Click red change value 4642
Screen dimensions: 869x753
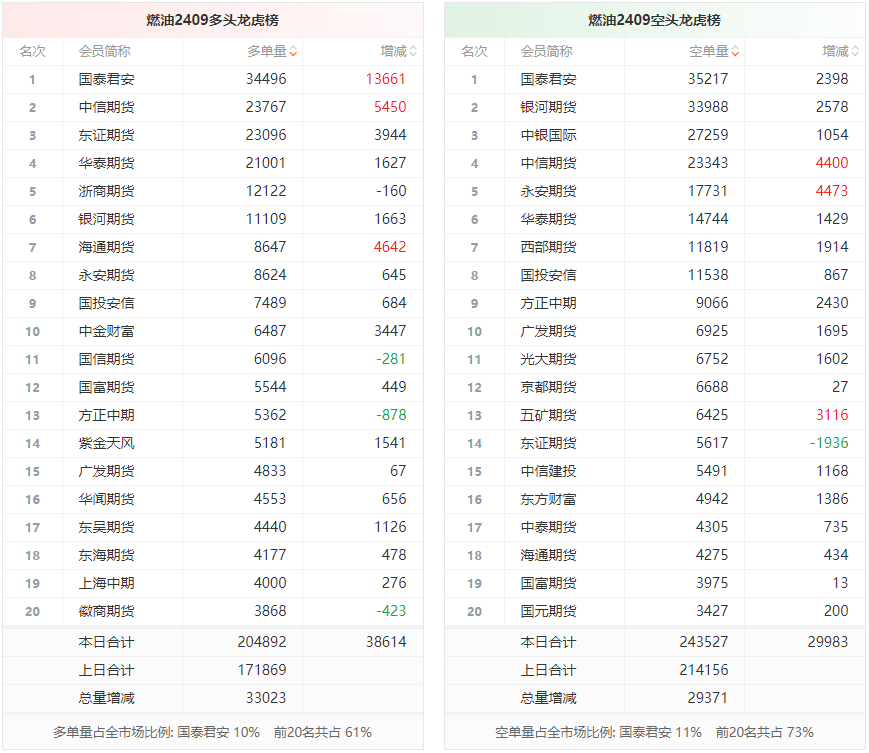click(x=390, y=247)
